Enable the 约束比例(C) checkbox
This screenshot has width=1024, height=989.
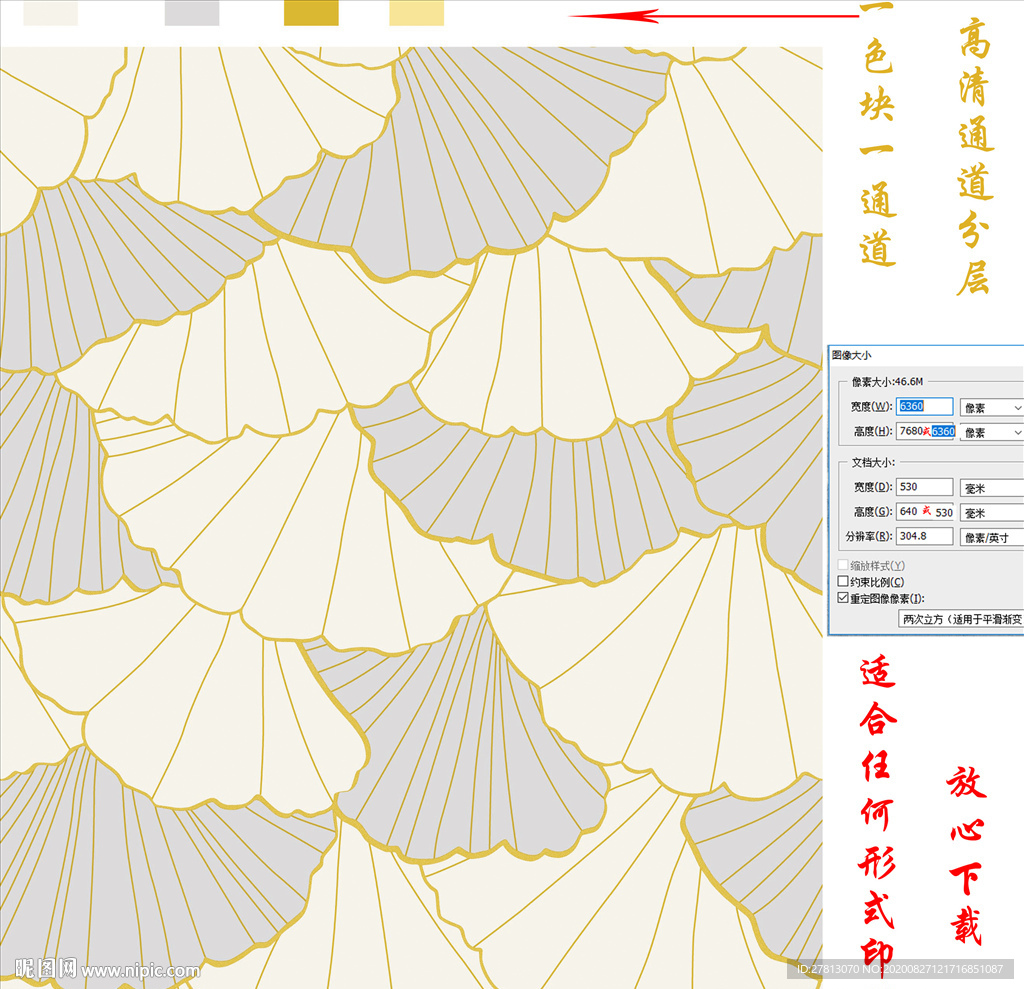tap(843, 582)
